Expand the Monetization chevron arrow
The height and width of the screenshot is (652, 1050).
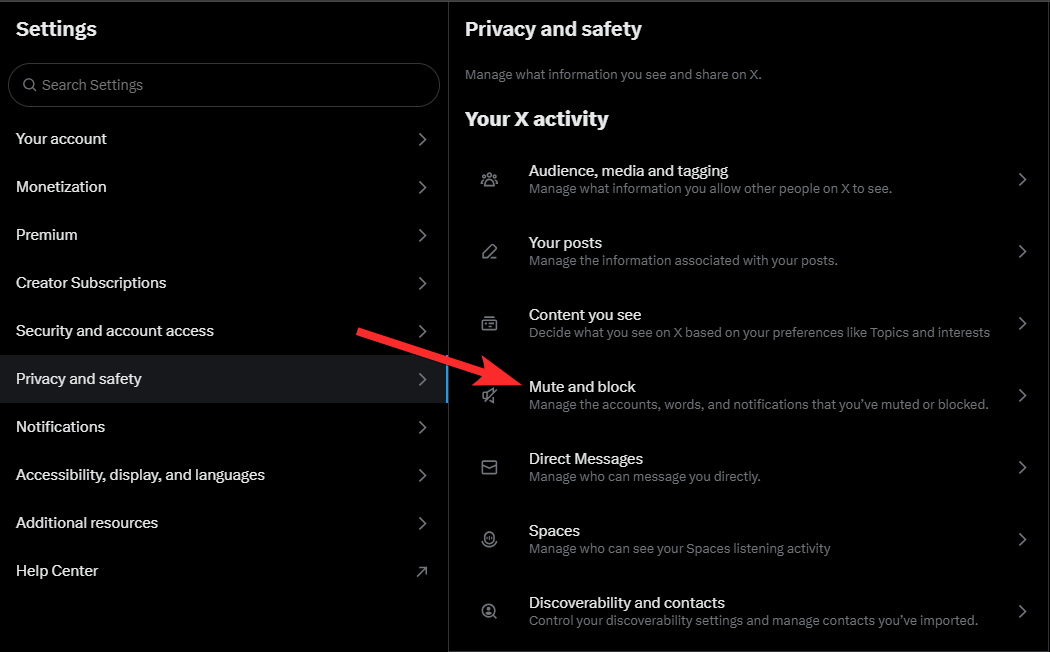click(422, 188)
